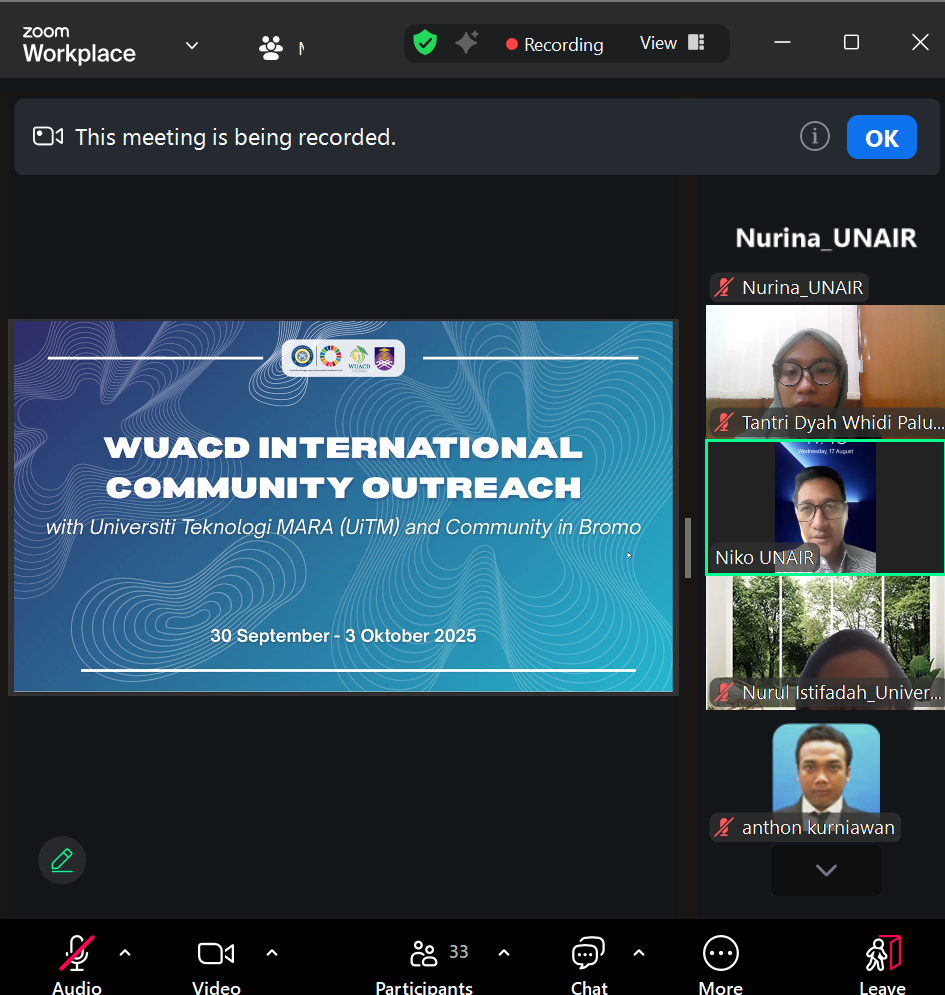Screen dimensions: 945x995
Task: Click the divider handle between slide and gallery
Action: (688, 548)
